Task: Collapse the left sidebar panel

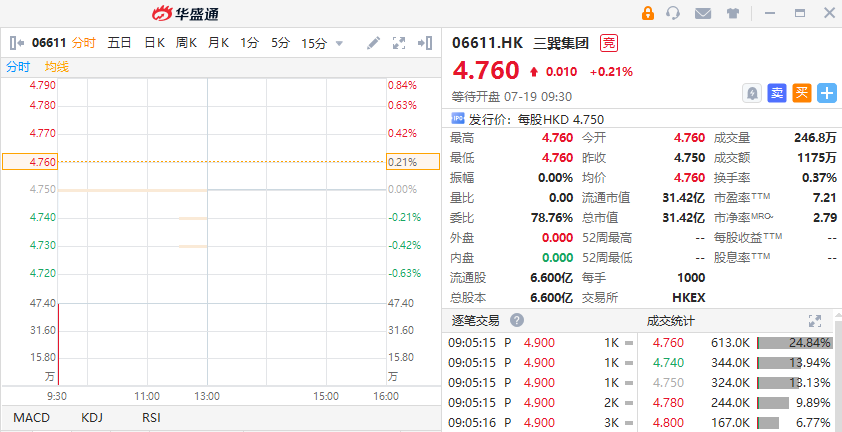Action: click(x=16, y=43)
